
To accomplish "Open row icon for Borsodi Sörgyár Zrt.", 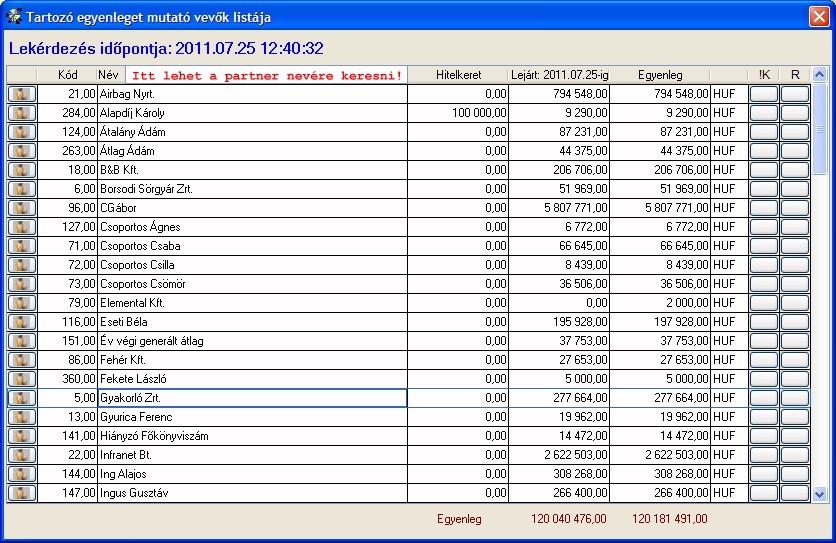I will point(22,189).
